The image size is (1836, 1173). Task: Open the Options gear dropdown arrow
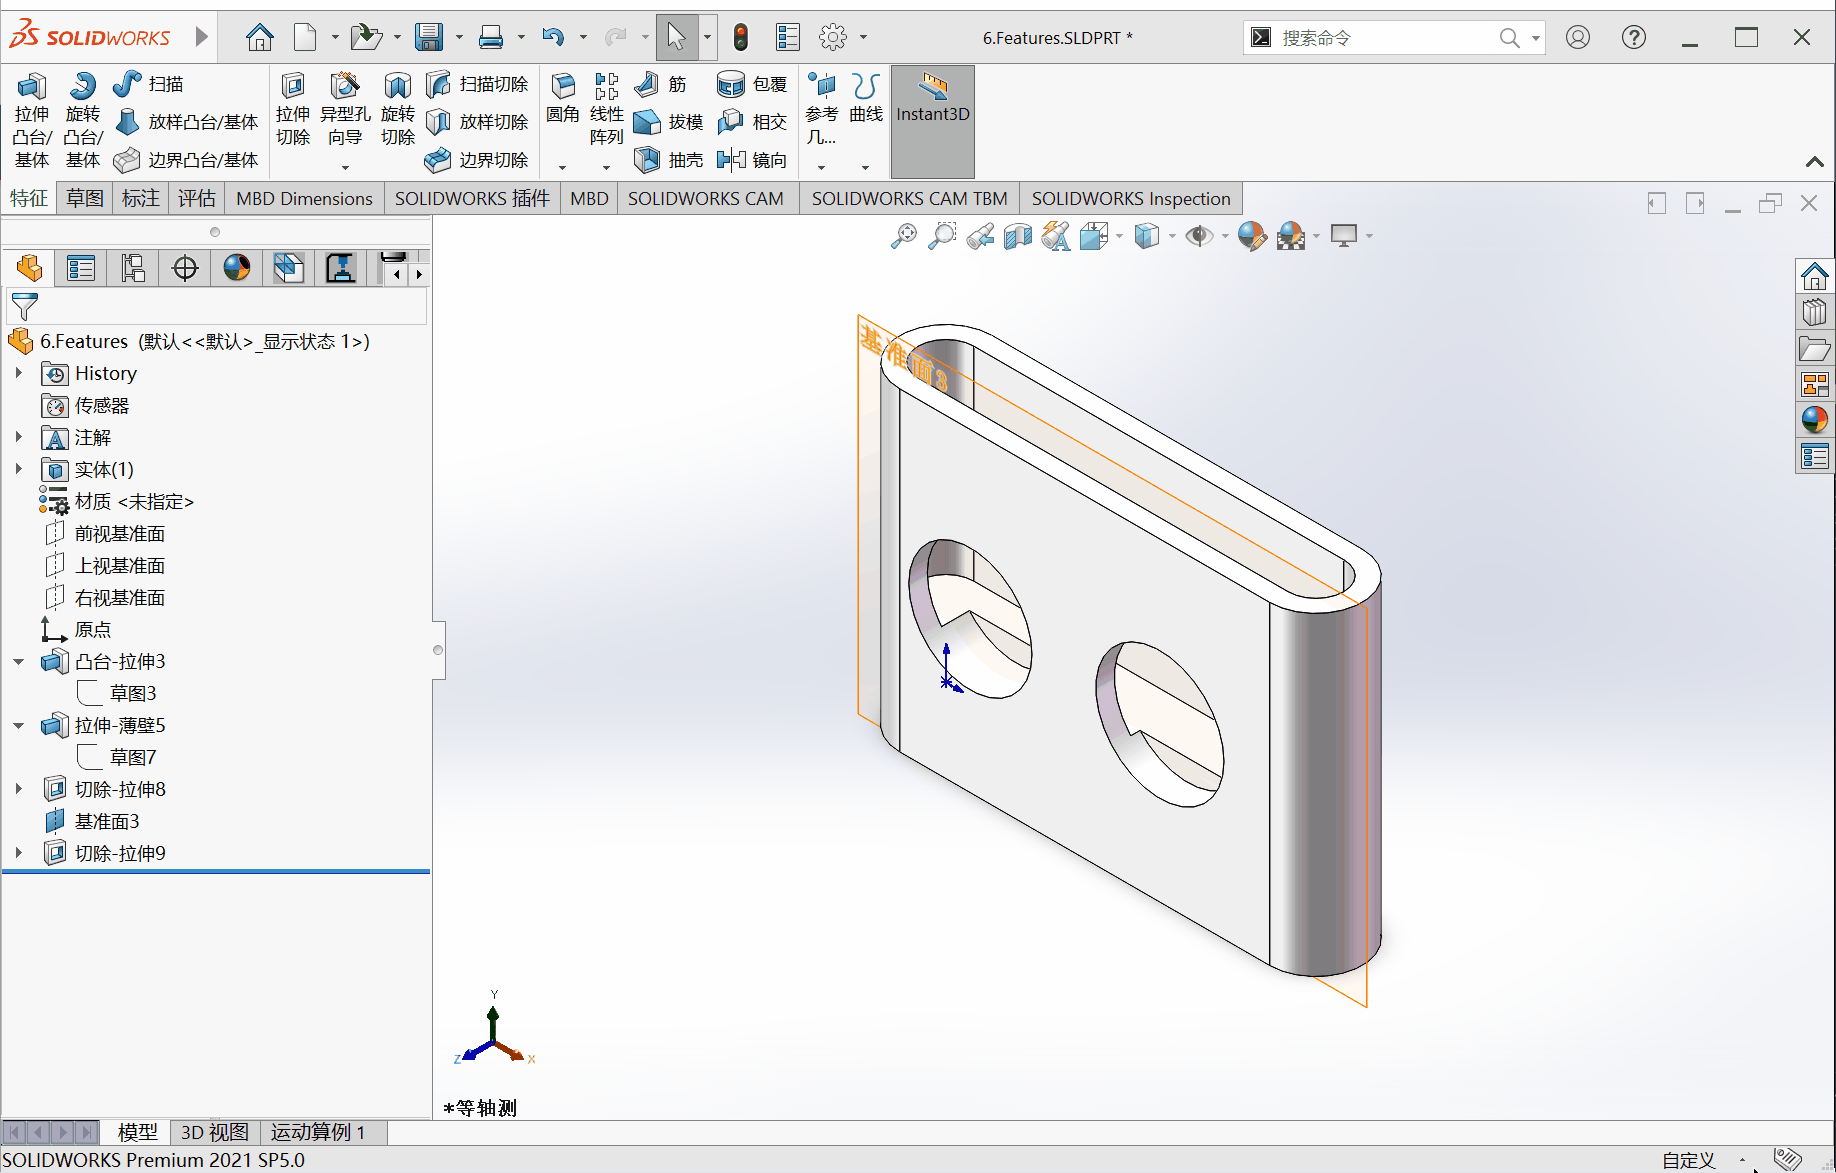click(x=863, y=38)
